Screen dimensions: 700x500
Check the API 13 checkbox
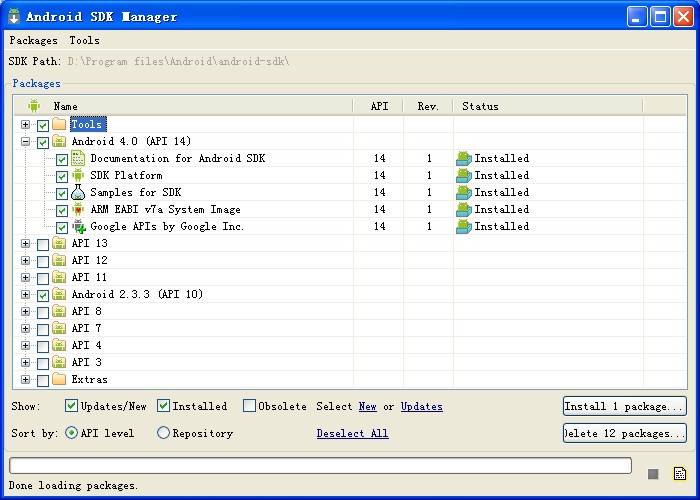pyautogui.click(x=43, y=245)
